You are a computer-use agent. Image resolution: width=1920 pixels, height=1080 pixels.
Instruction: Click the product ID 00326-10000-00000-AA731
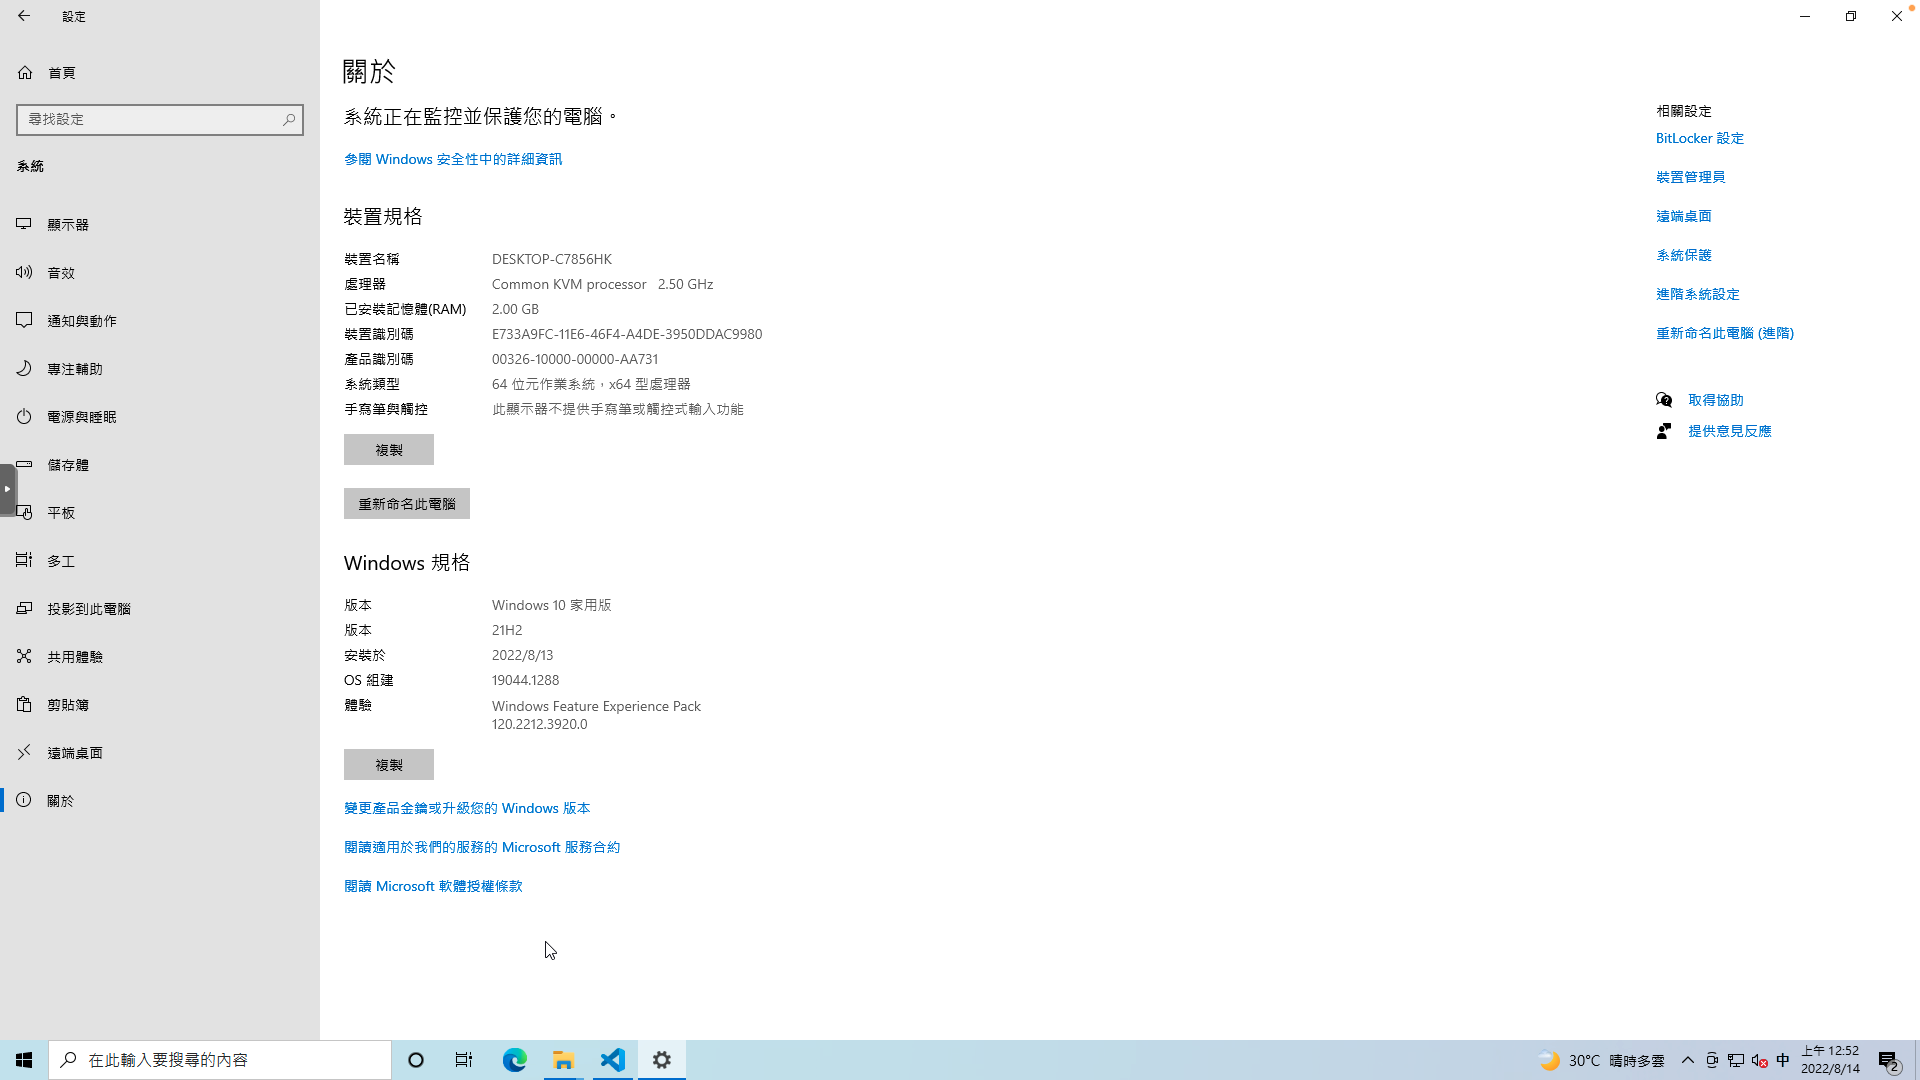click(575, 359)
